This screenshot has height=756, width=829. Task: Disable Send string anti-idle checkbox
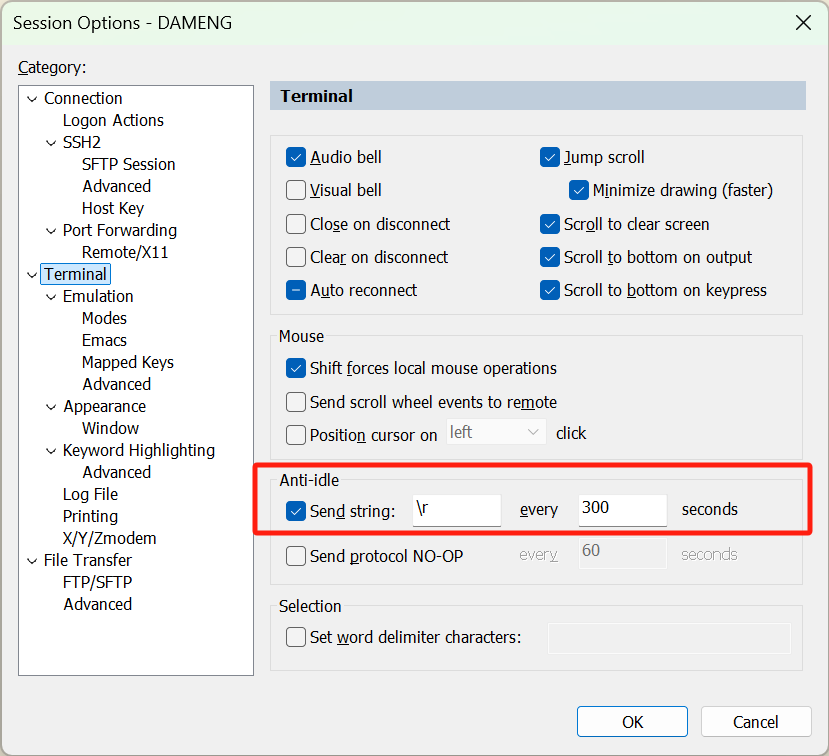coord(296,510)
